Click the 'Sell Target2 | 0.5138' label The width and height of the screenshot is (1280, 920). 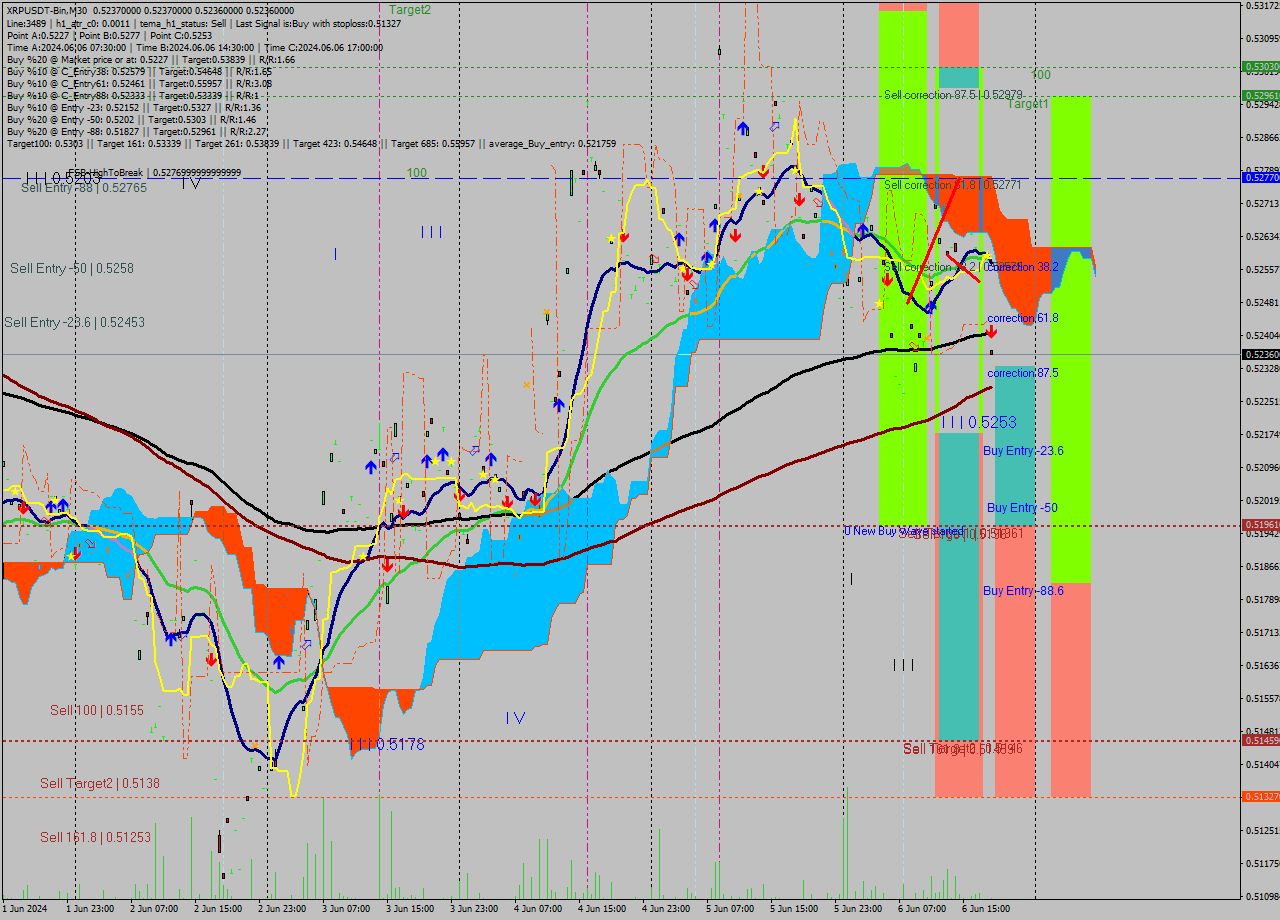100,783
